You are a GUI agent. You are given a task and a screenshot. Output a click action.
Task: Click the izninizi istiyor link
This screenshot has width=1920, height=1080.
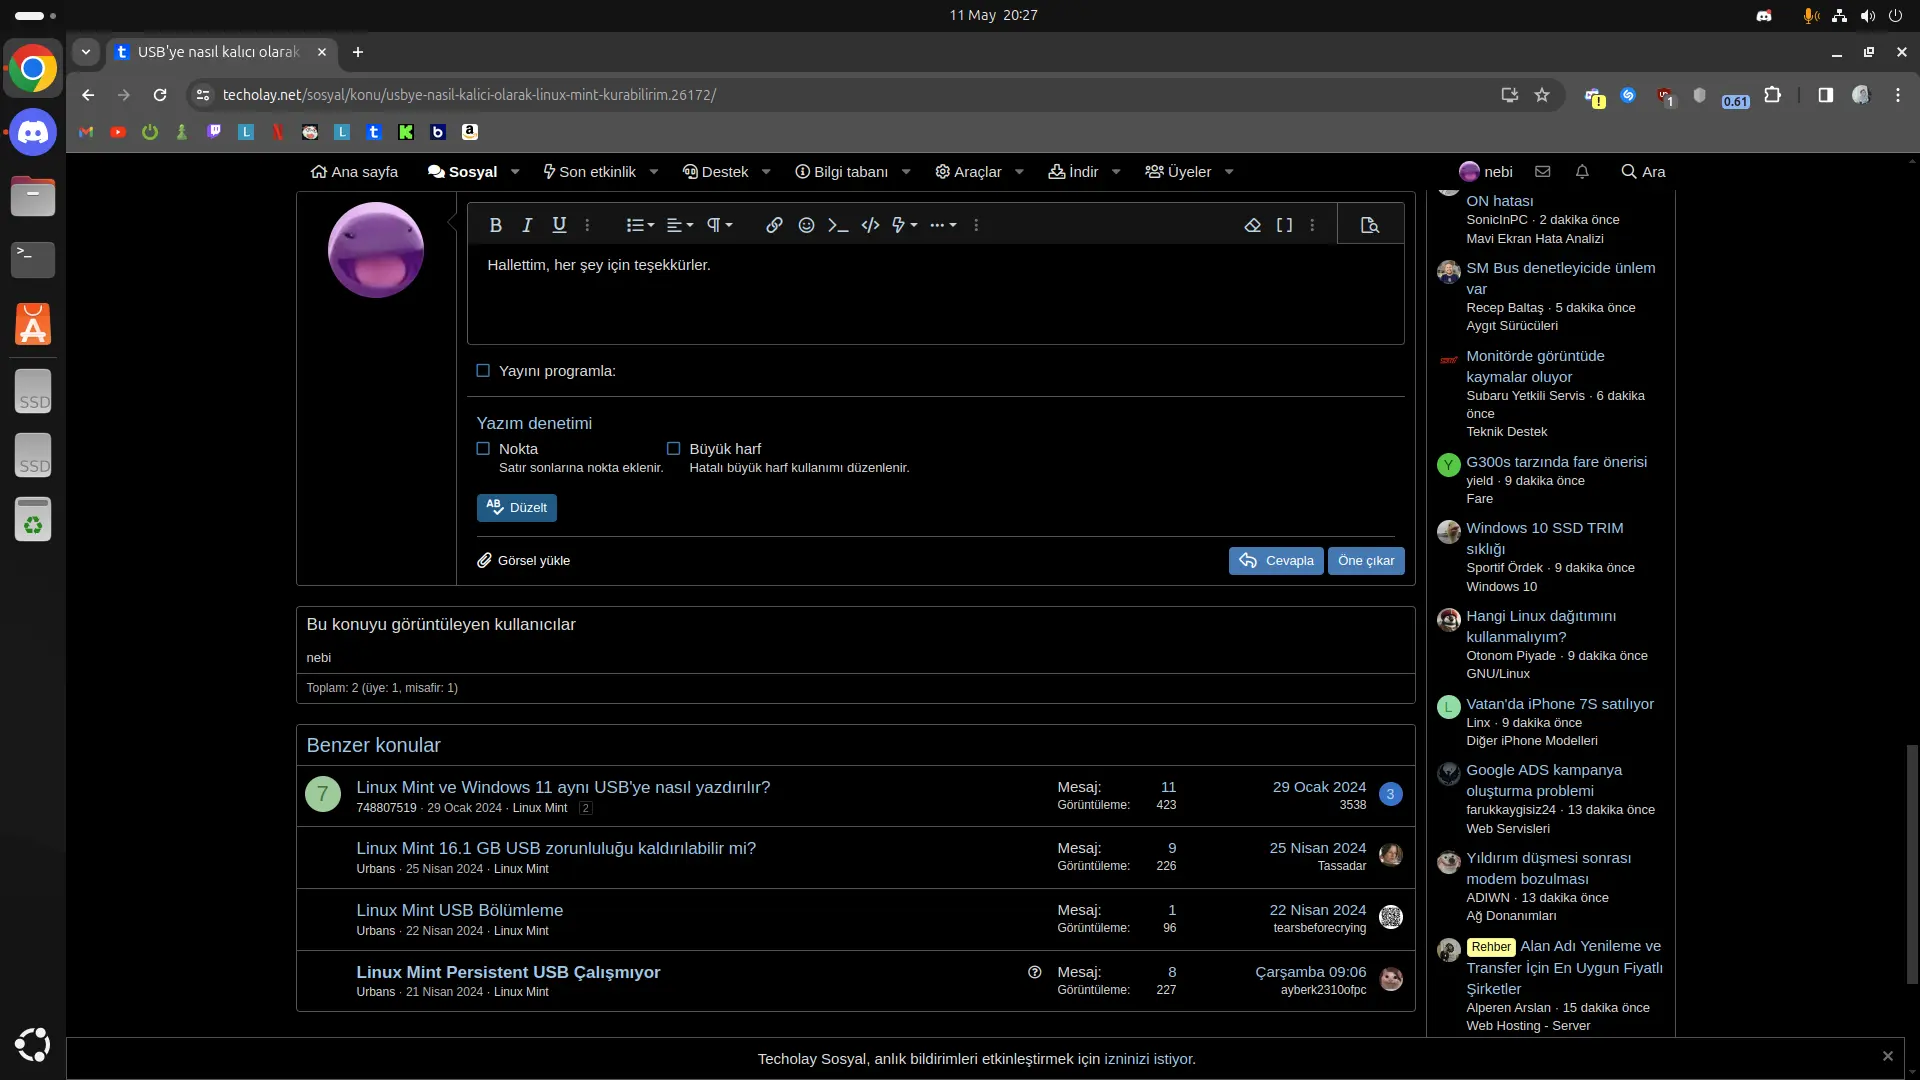pos(1148,1059)
